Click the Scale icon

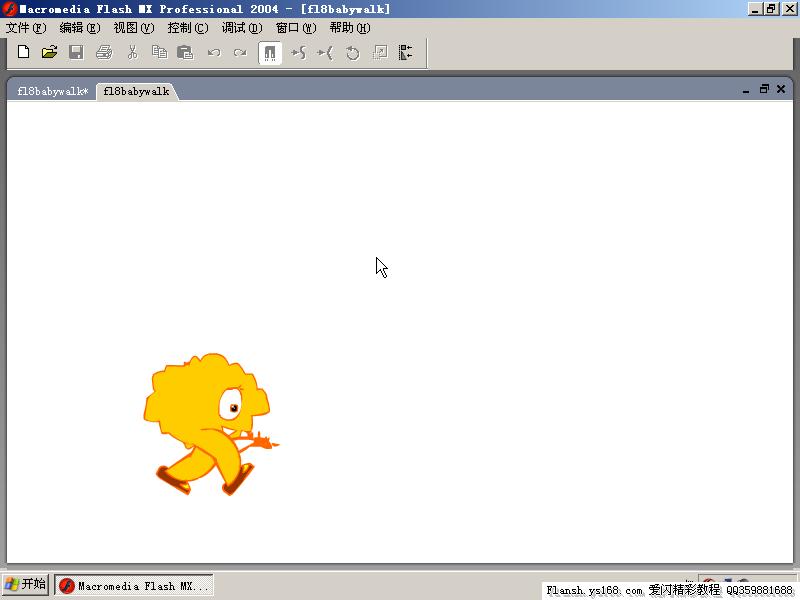click(x=380, y=53)
